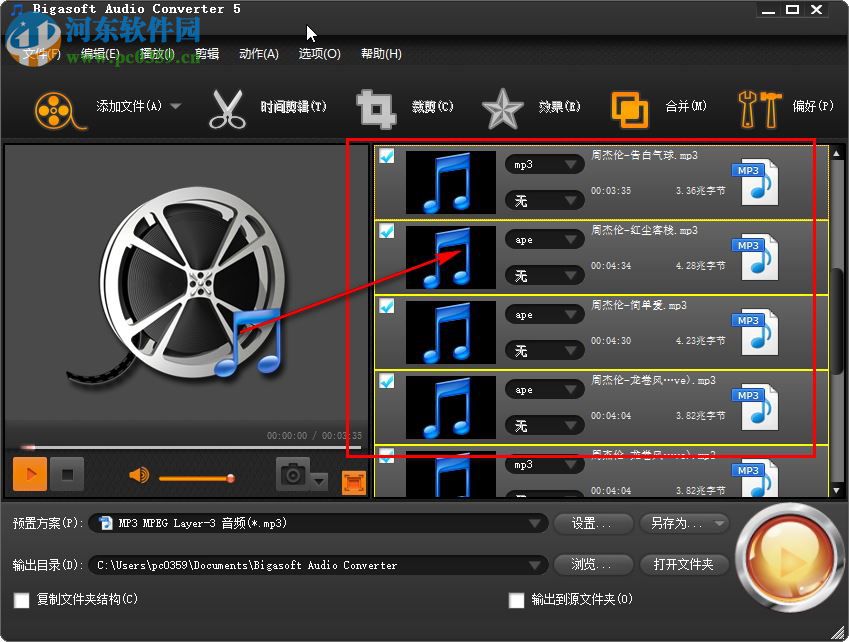Open the 选项(O) menu
Image resolution: width=849 pixels, height=642 pixels.
click(321, 54)
